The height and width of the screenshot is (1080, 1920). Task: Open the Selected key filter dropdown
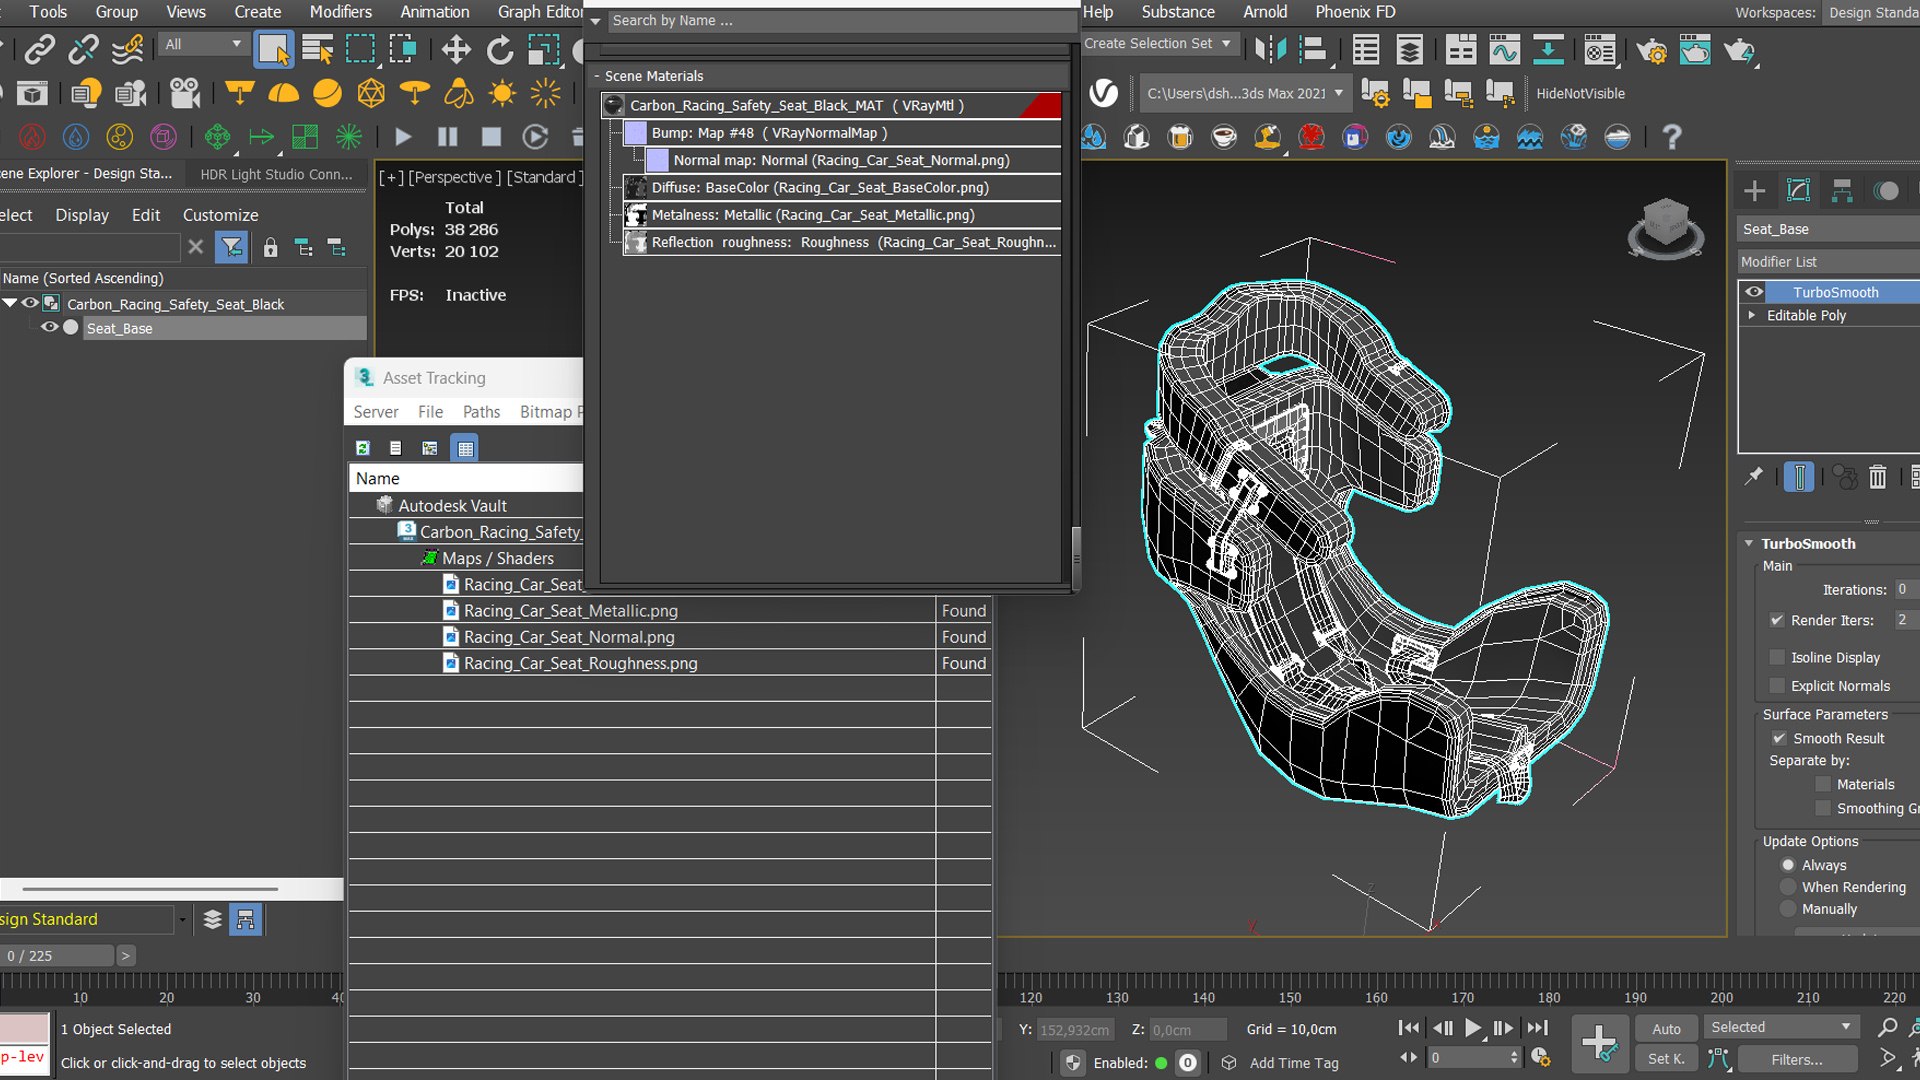[1781, 1027]
